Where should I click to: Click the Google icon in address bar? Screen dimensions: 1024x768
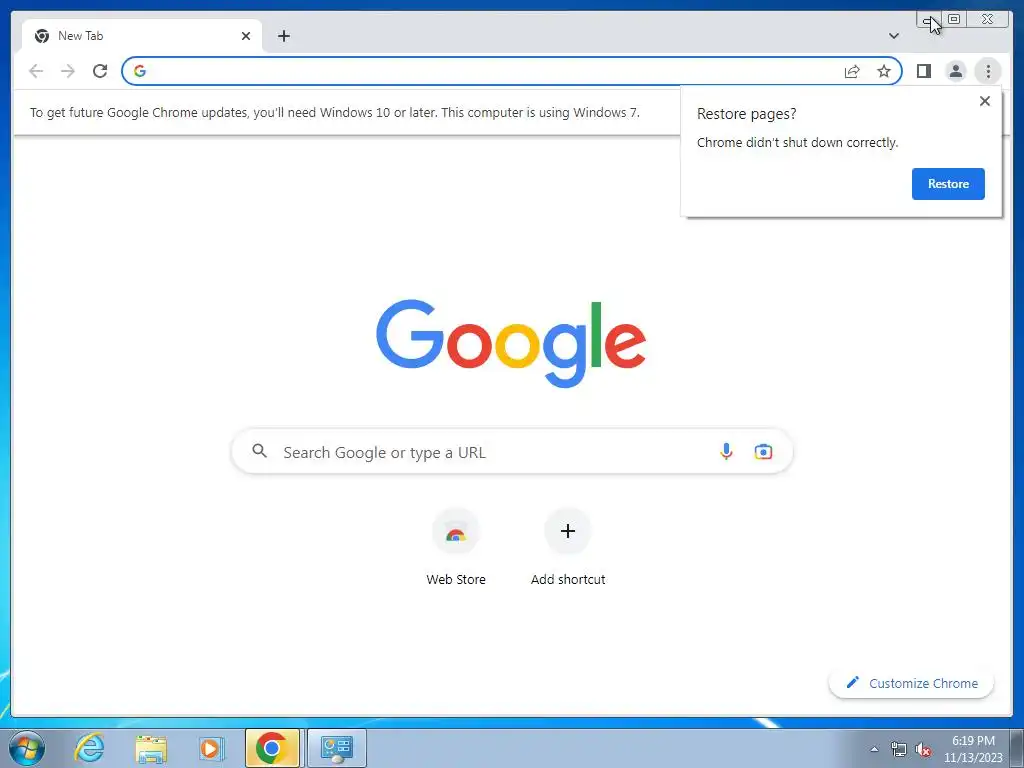(140, 71)
